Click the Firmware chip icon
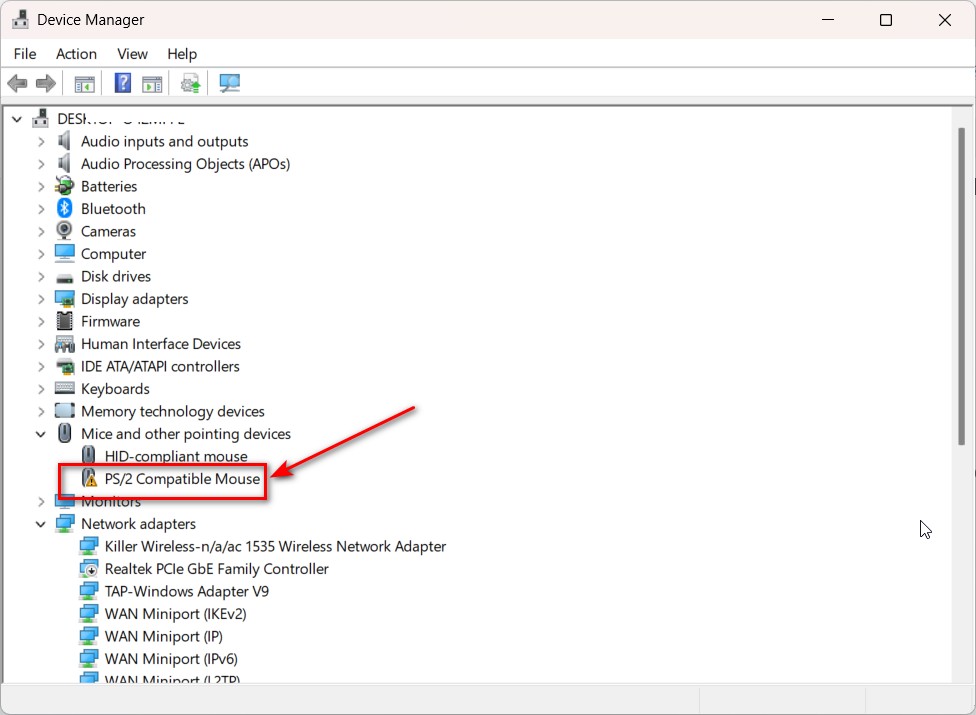The height and width of the screenshot is (715, 976). coord(64,321)
